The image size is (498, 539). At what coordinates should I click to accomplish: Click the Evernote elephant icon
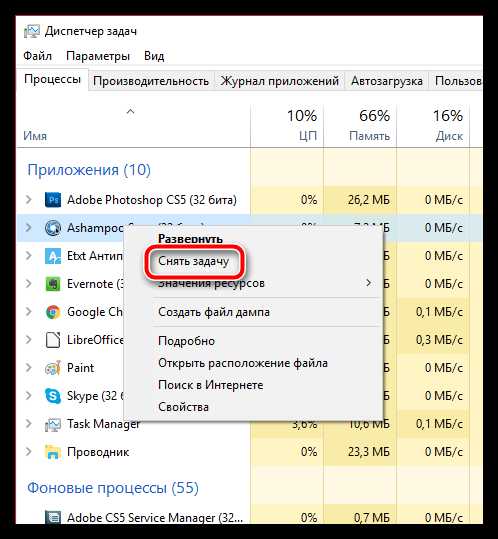53,284
